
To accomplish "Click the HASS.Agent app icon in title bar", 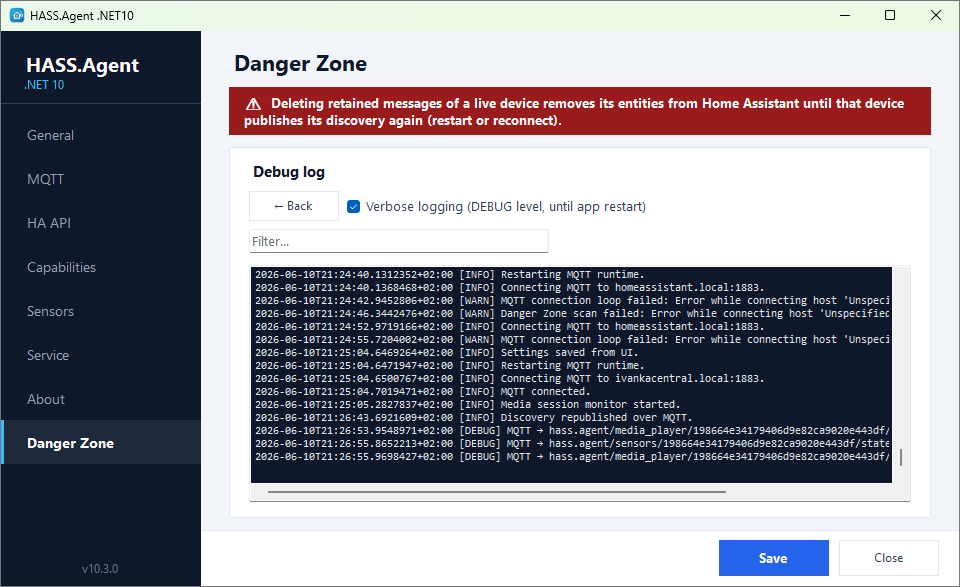I will 17,15.
